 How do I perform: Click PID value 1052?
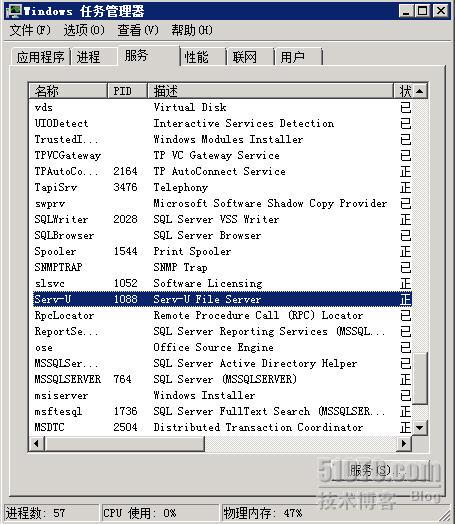[x=125, y=283]
